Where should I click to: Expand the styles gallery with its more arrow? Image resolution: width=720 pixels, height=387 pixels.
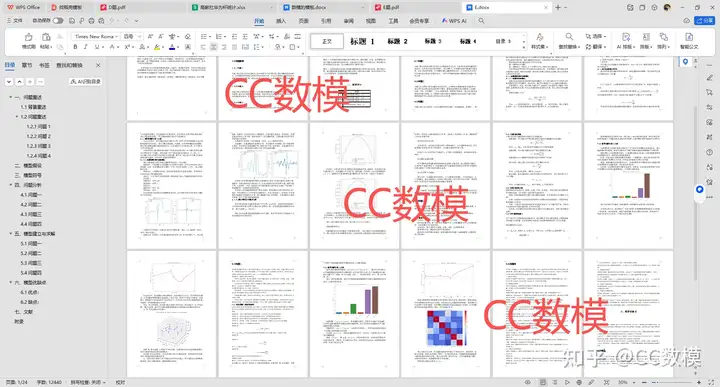click(524, 47)
